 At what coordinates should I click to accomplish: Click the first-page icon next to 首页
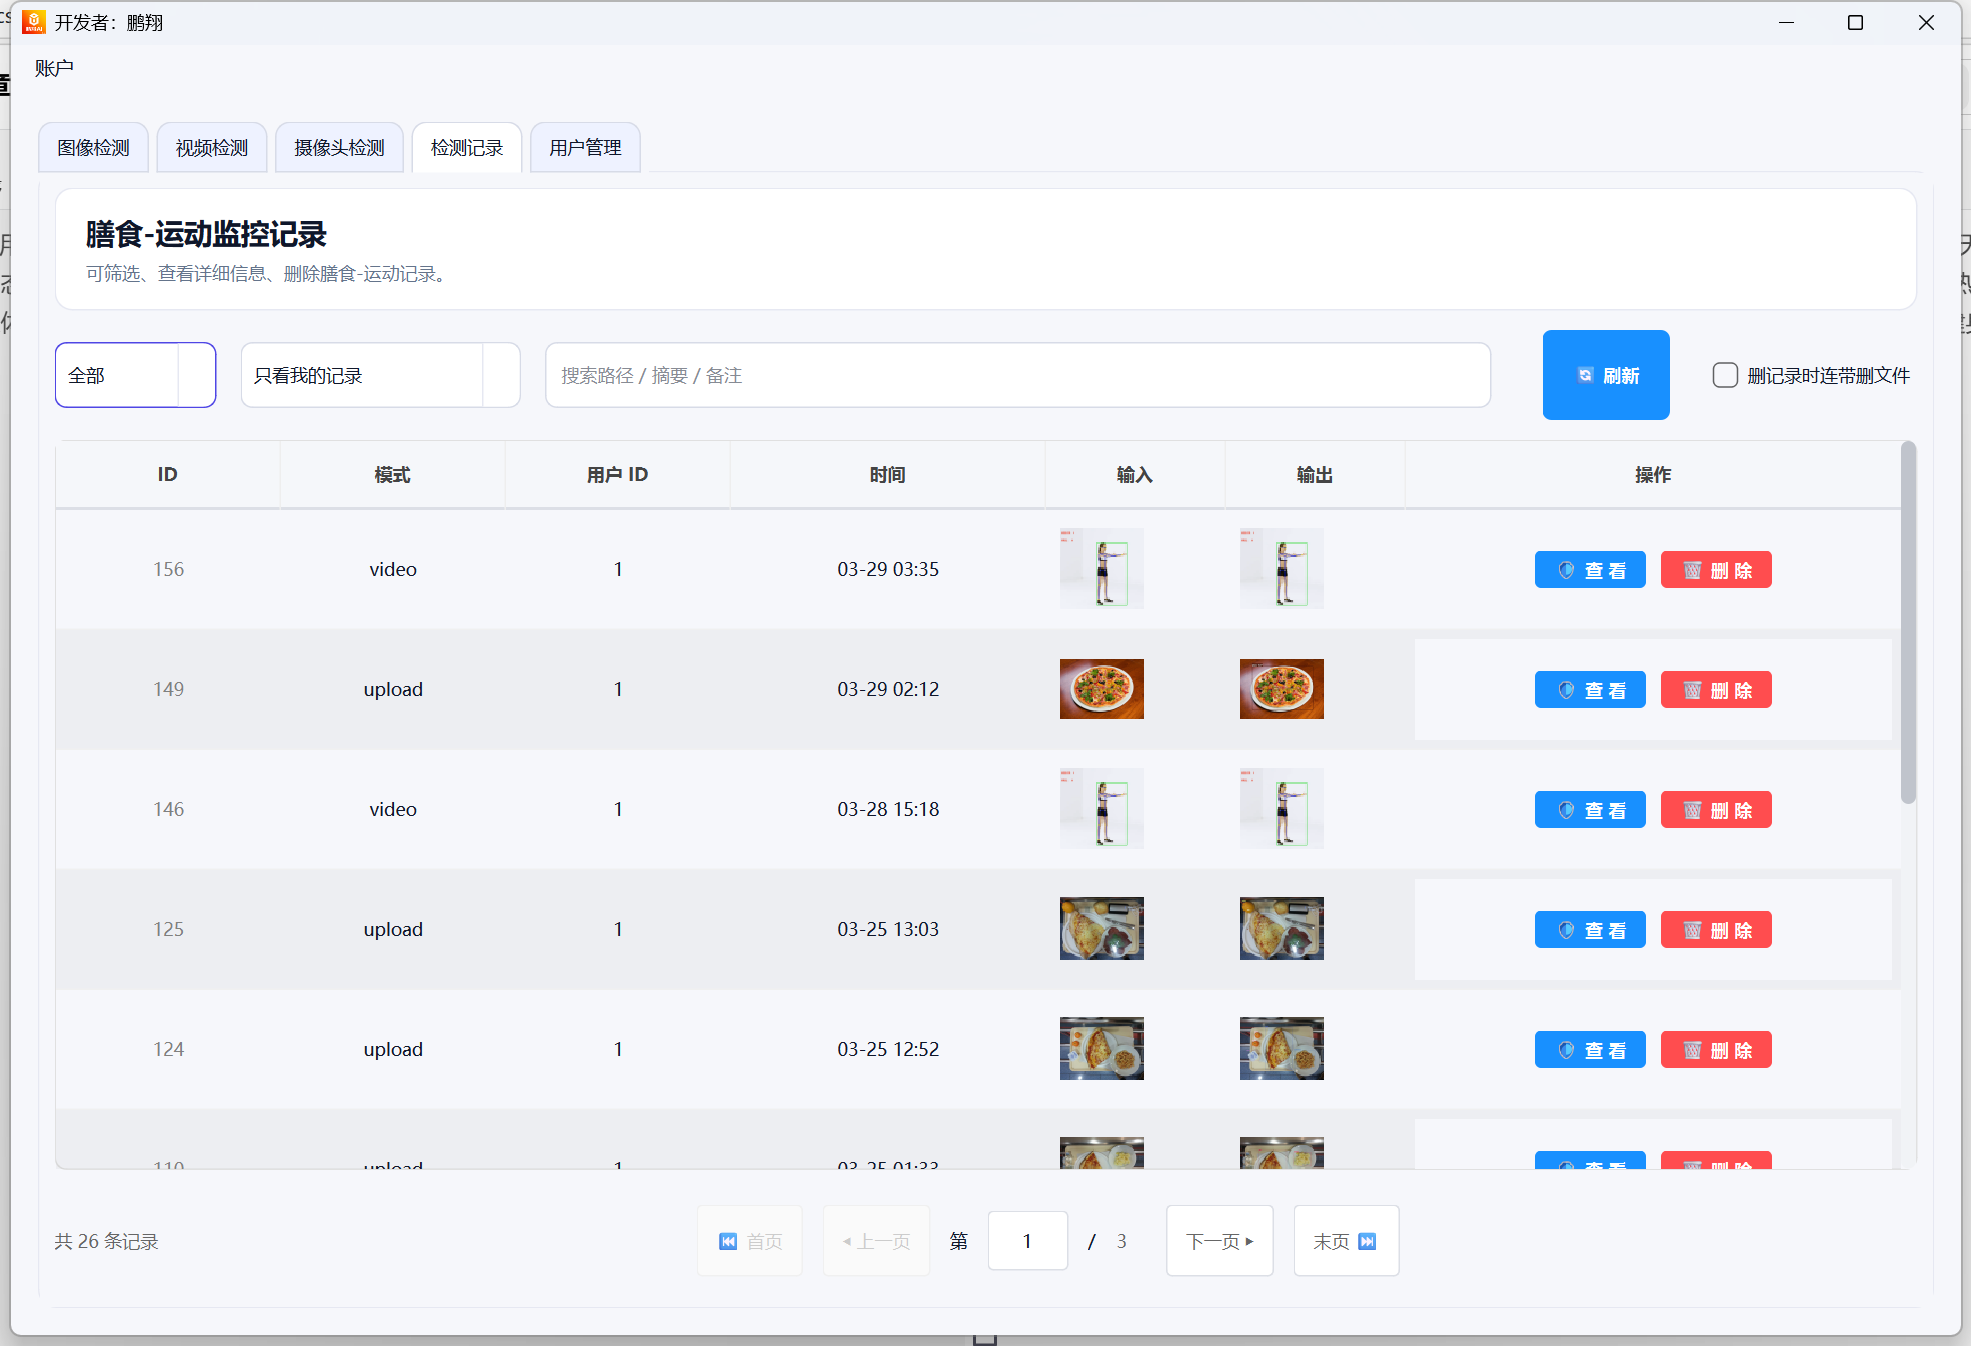point(728,1241)
